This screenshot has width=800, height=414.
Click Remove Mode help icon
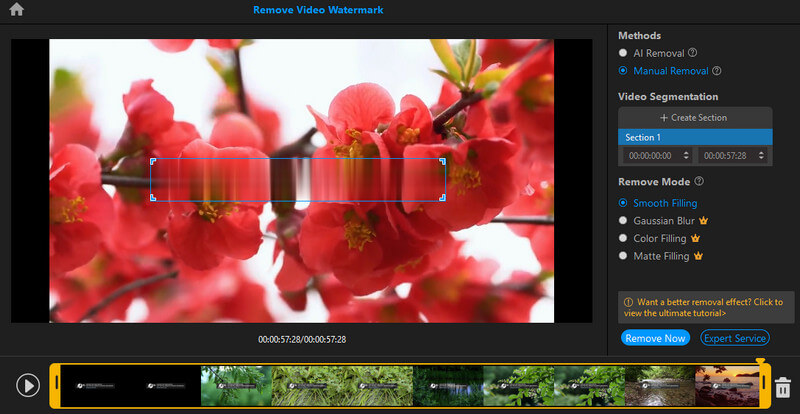click(x=698, y=182)
